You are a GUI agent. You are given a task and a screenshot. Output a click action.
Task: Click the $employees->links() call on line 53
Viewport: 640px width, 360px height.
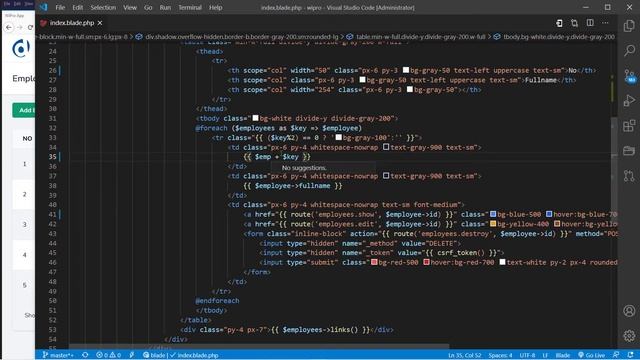click(320, 329)
